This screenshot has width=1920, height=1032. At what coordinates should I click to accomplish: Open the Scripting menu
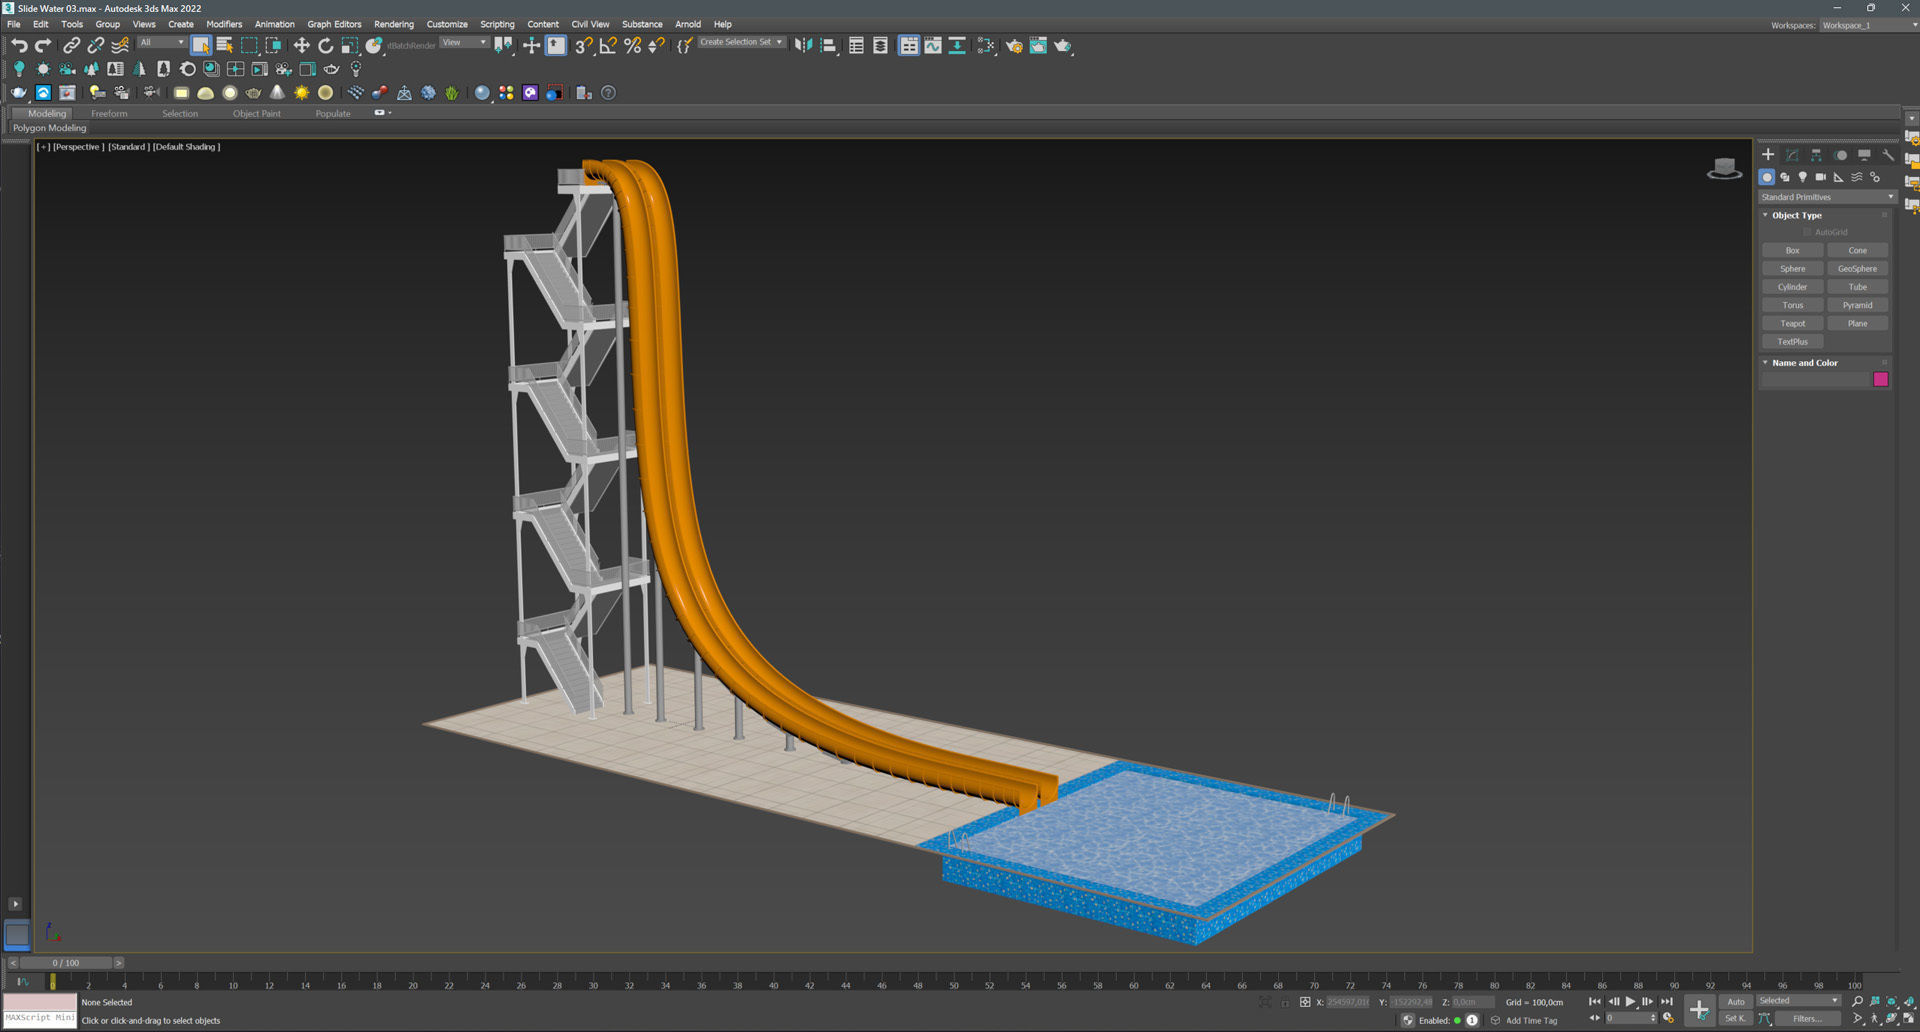(497, 24)
